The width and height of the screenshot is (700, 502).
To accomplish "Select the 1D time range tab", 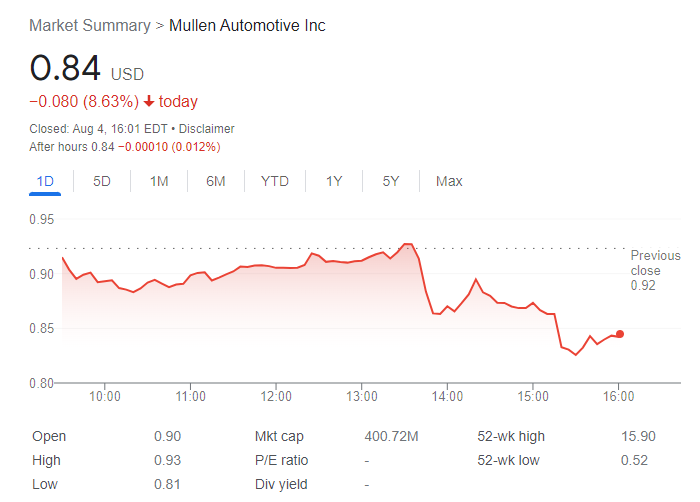I will (x=45, y=181).
